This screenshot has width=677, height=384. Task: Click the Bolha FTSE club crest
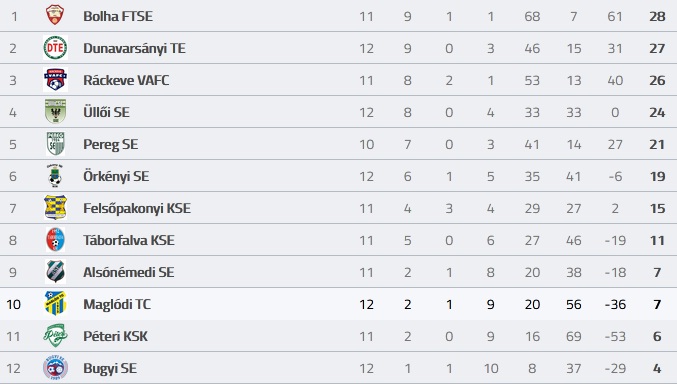pos(55,16)
